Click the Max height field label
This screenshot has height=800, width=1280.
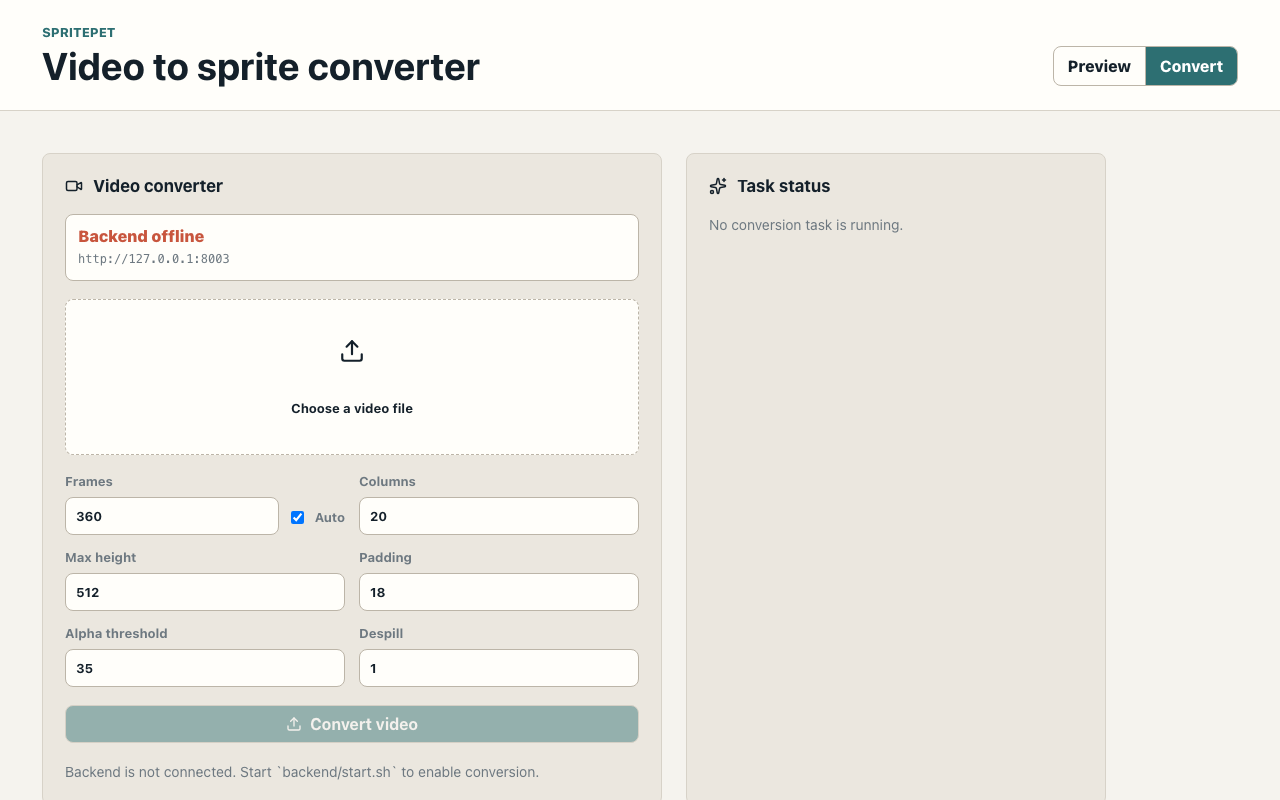coord(101,557)
